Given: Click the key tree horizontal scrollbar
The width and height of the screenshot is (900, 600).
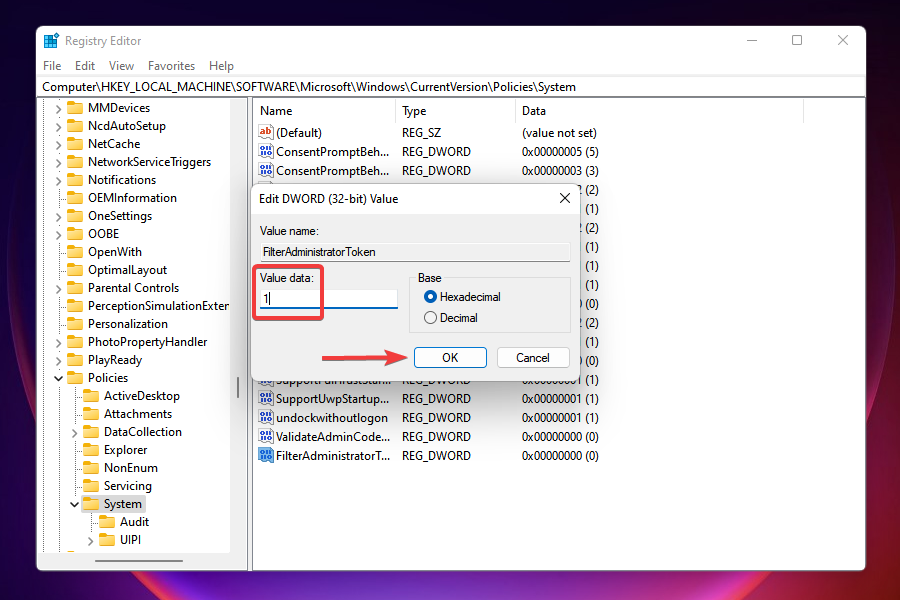Looking at the screenshot, I should (x=139, y=560).
